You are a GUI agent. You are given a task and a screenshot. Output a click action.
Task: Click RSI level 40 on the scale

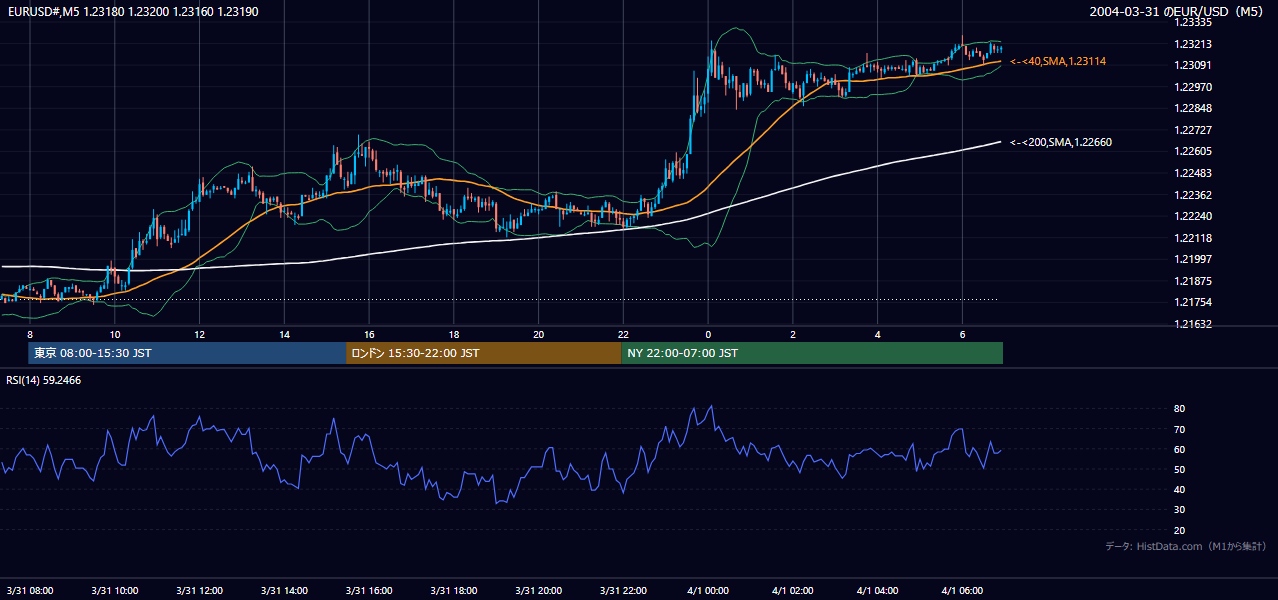coord(1179,489)
